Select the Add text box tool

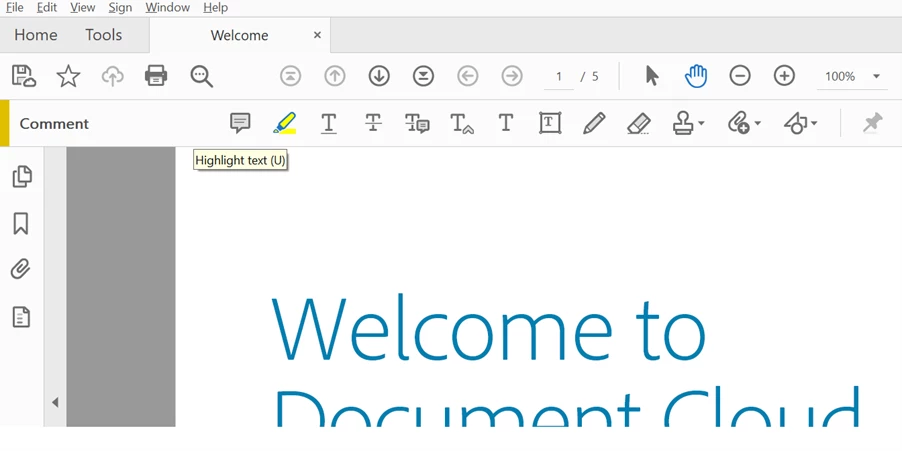(550, 123)
